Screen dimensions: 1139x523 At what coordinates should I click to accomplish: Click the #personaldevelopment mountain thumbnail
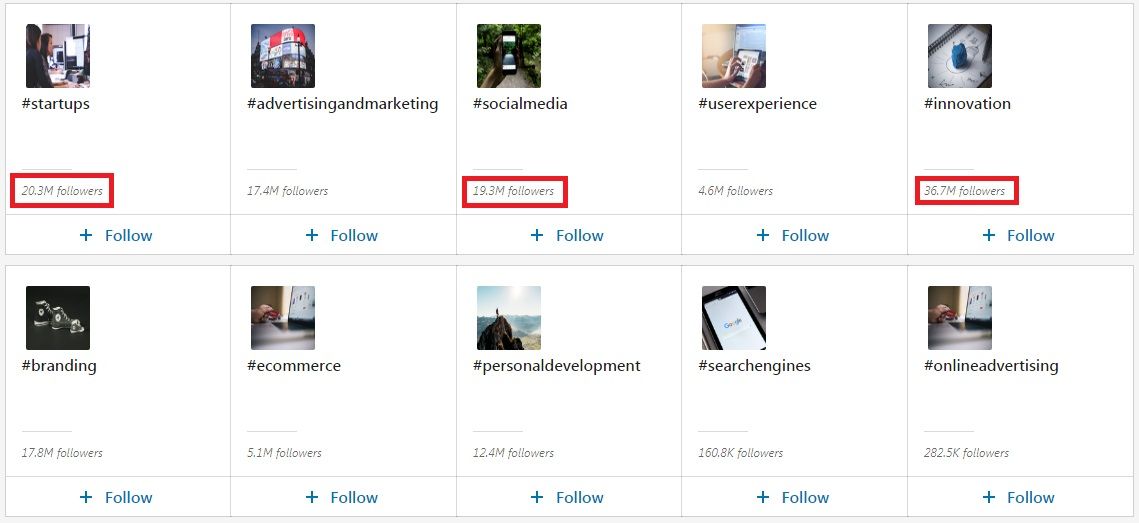point(509,318)
